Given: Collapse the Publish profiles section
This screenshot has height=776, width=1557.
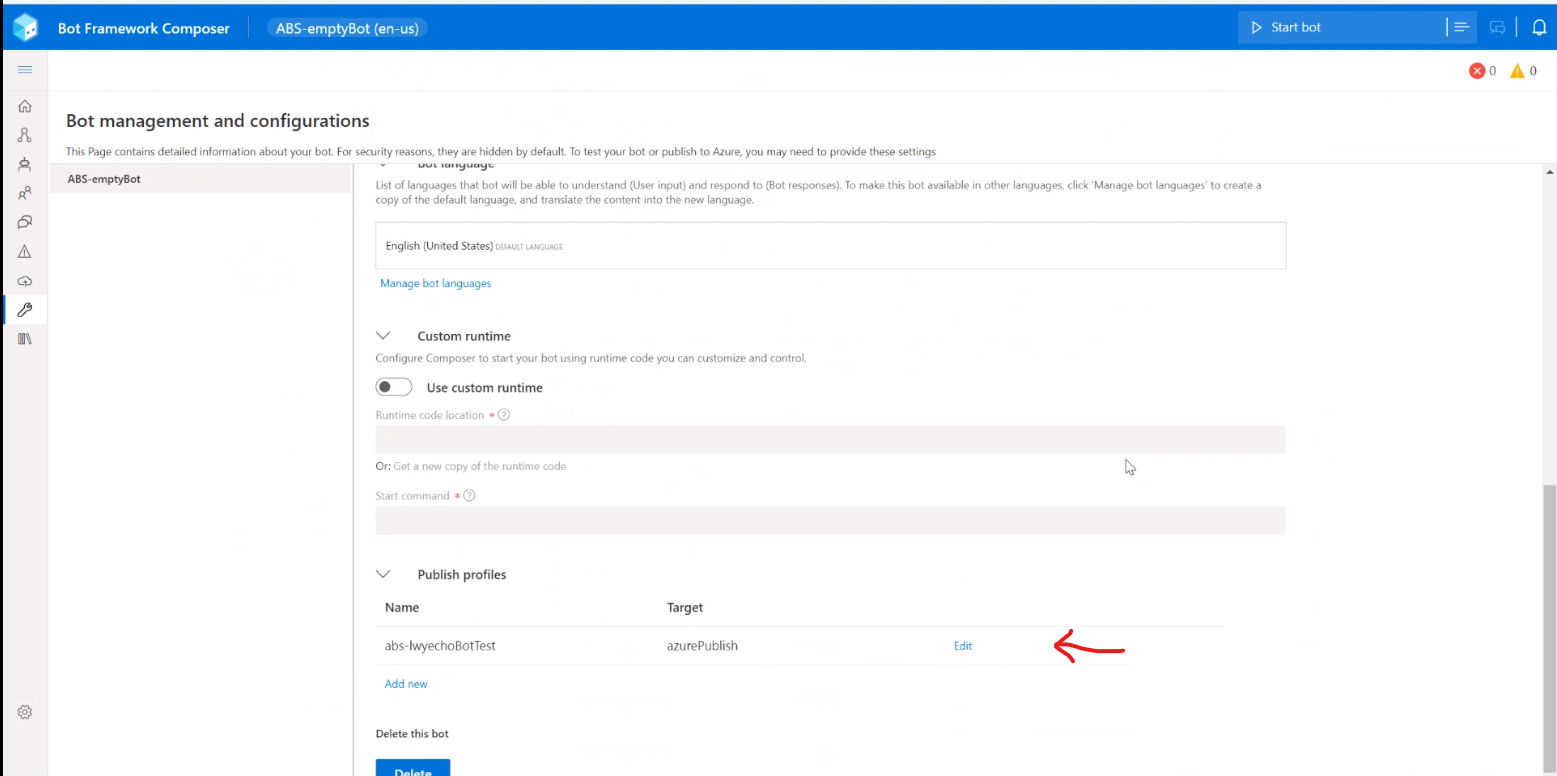Looking at the screenshot, I should pos(383,574).
